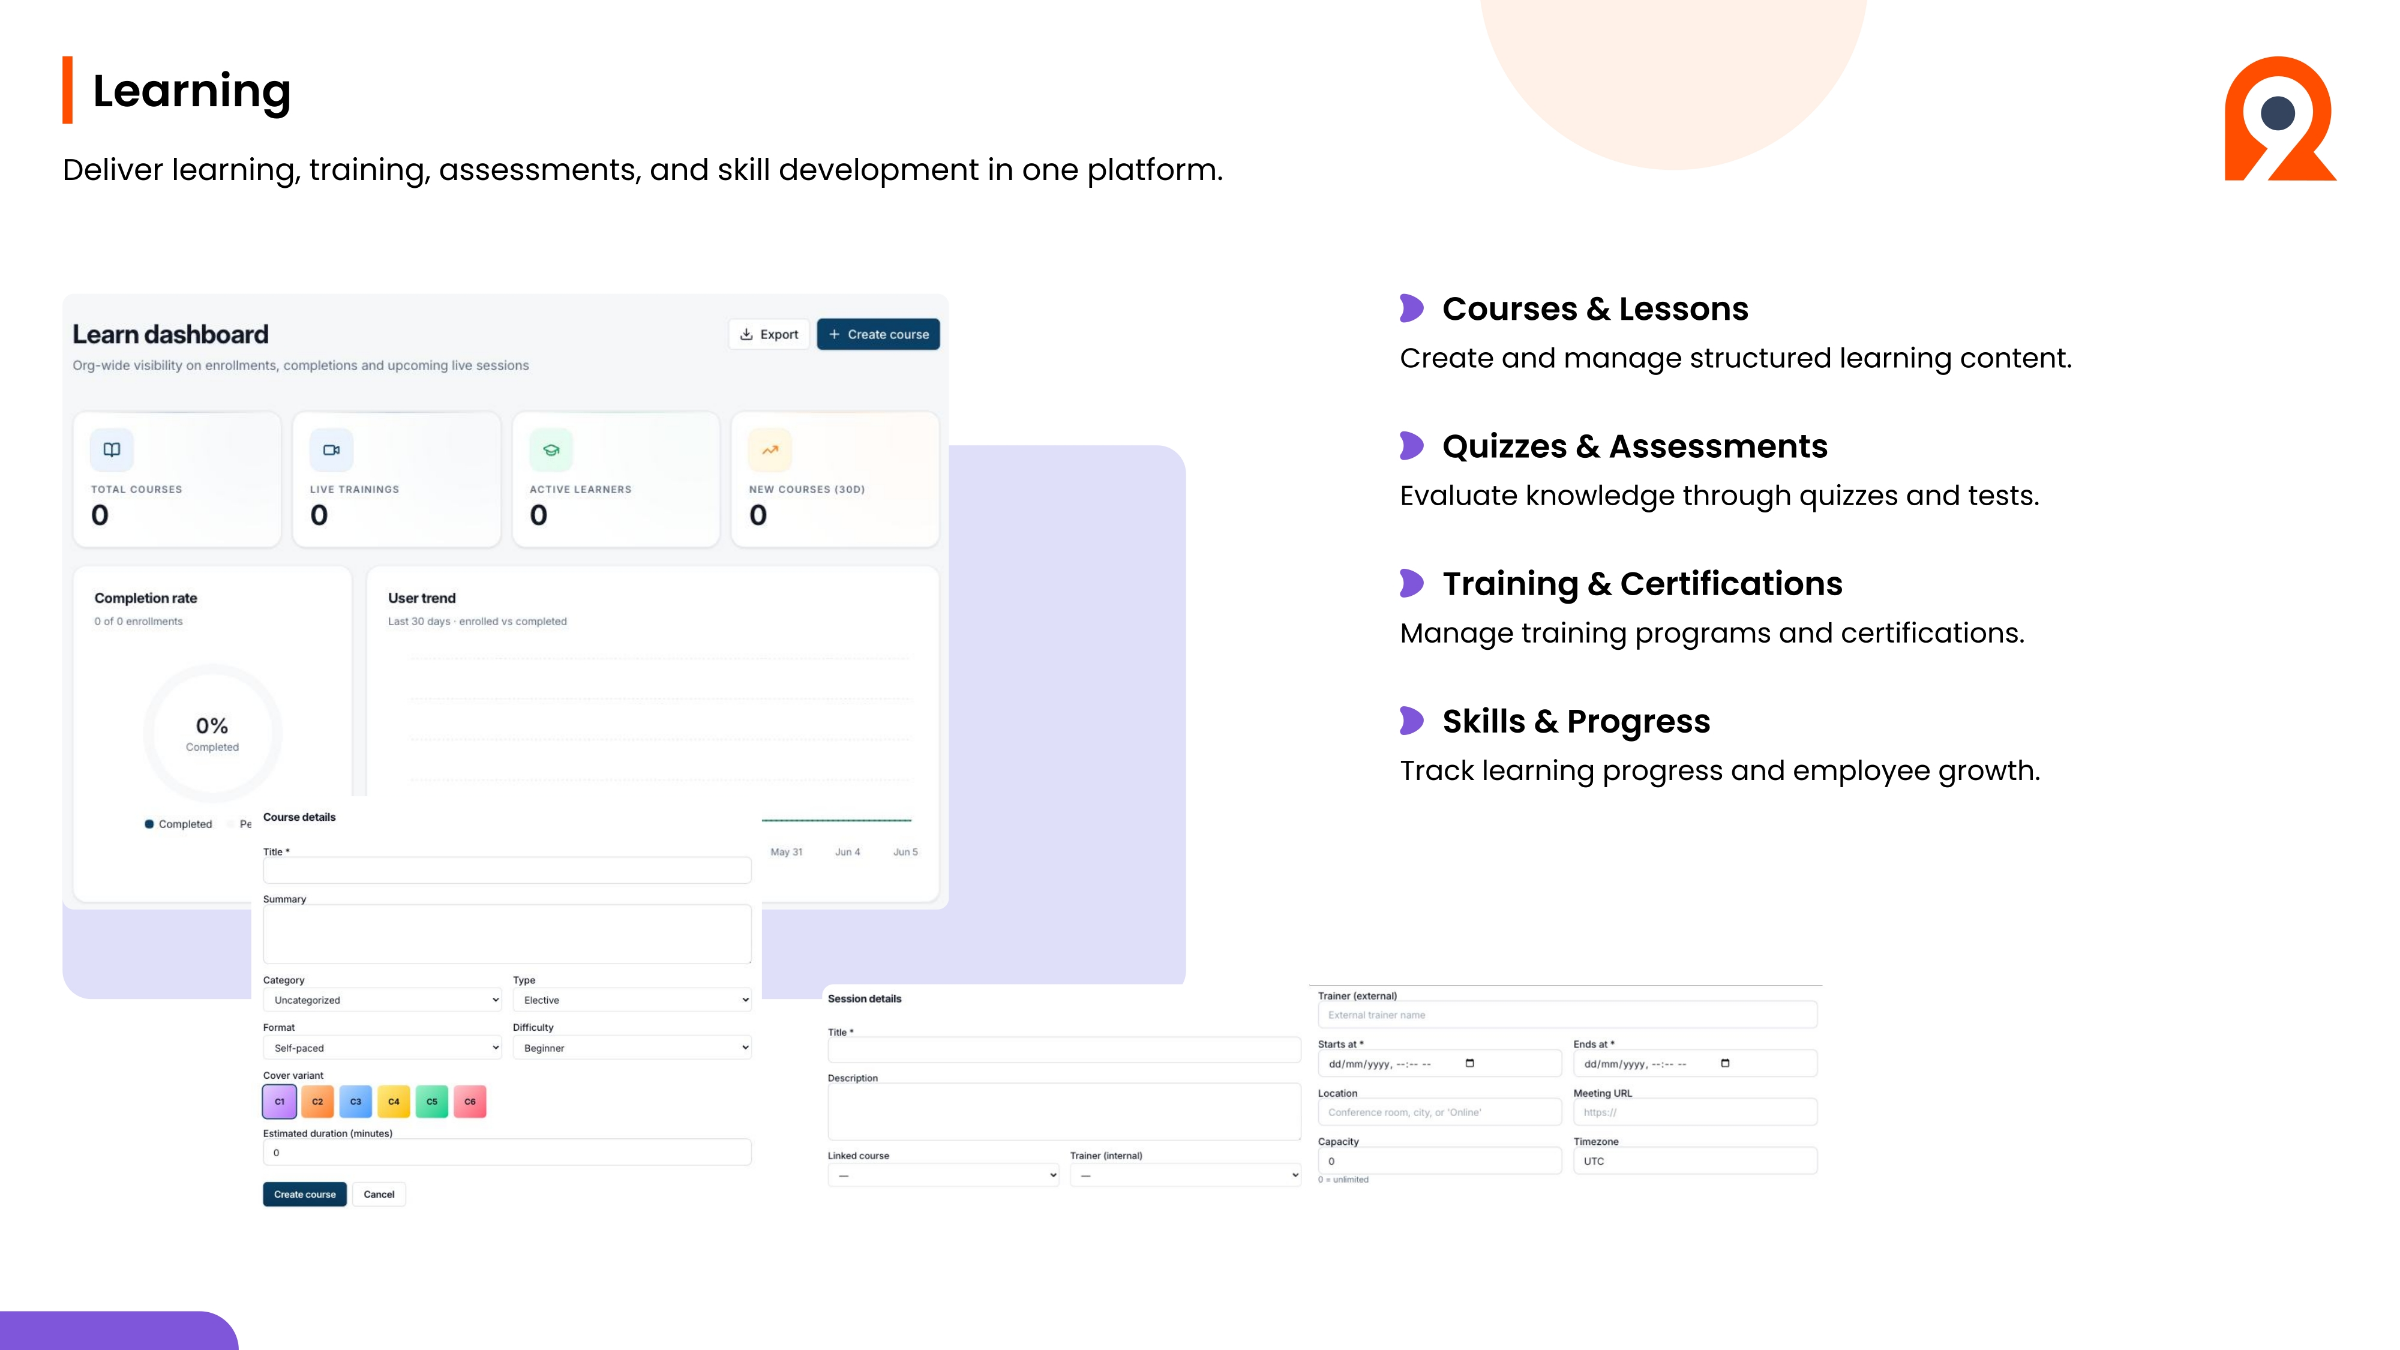Screen dimensions: 2400x1350
Task: Open the Difficulty dropdown showing Beginner
Action: pos(632,1048)
